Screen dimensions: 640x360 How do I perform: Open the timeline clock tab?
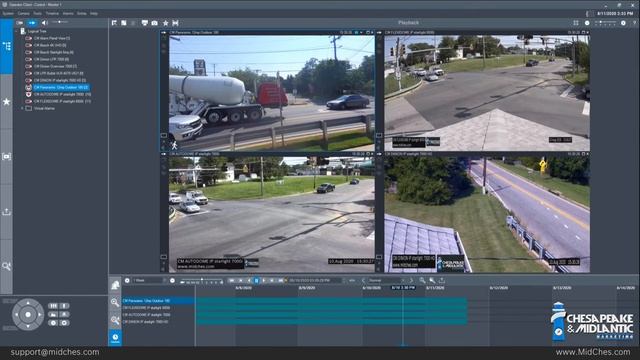[115, 338]
